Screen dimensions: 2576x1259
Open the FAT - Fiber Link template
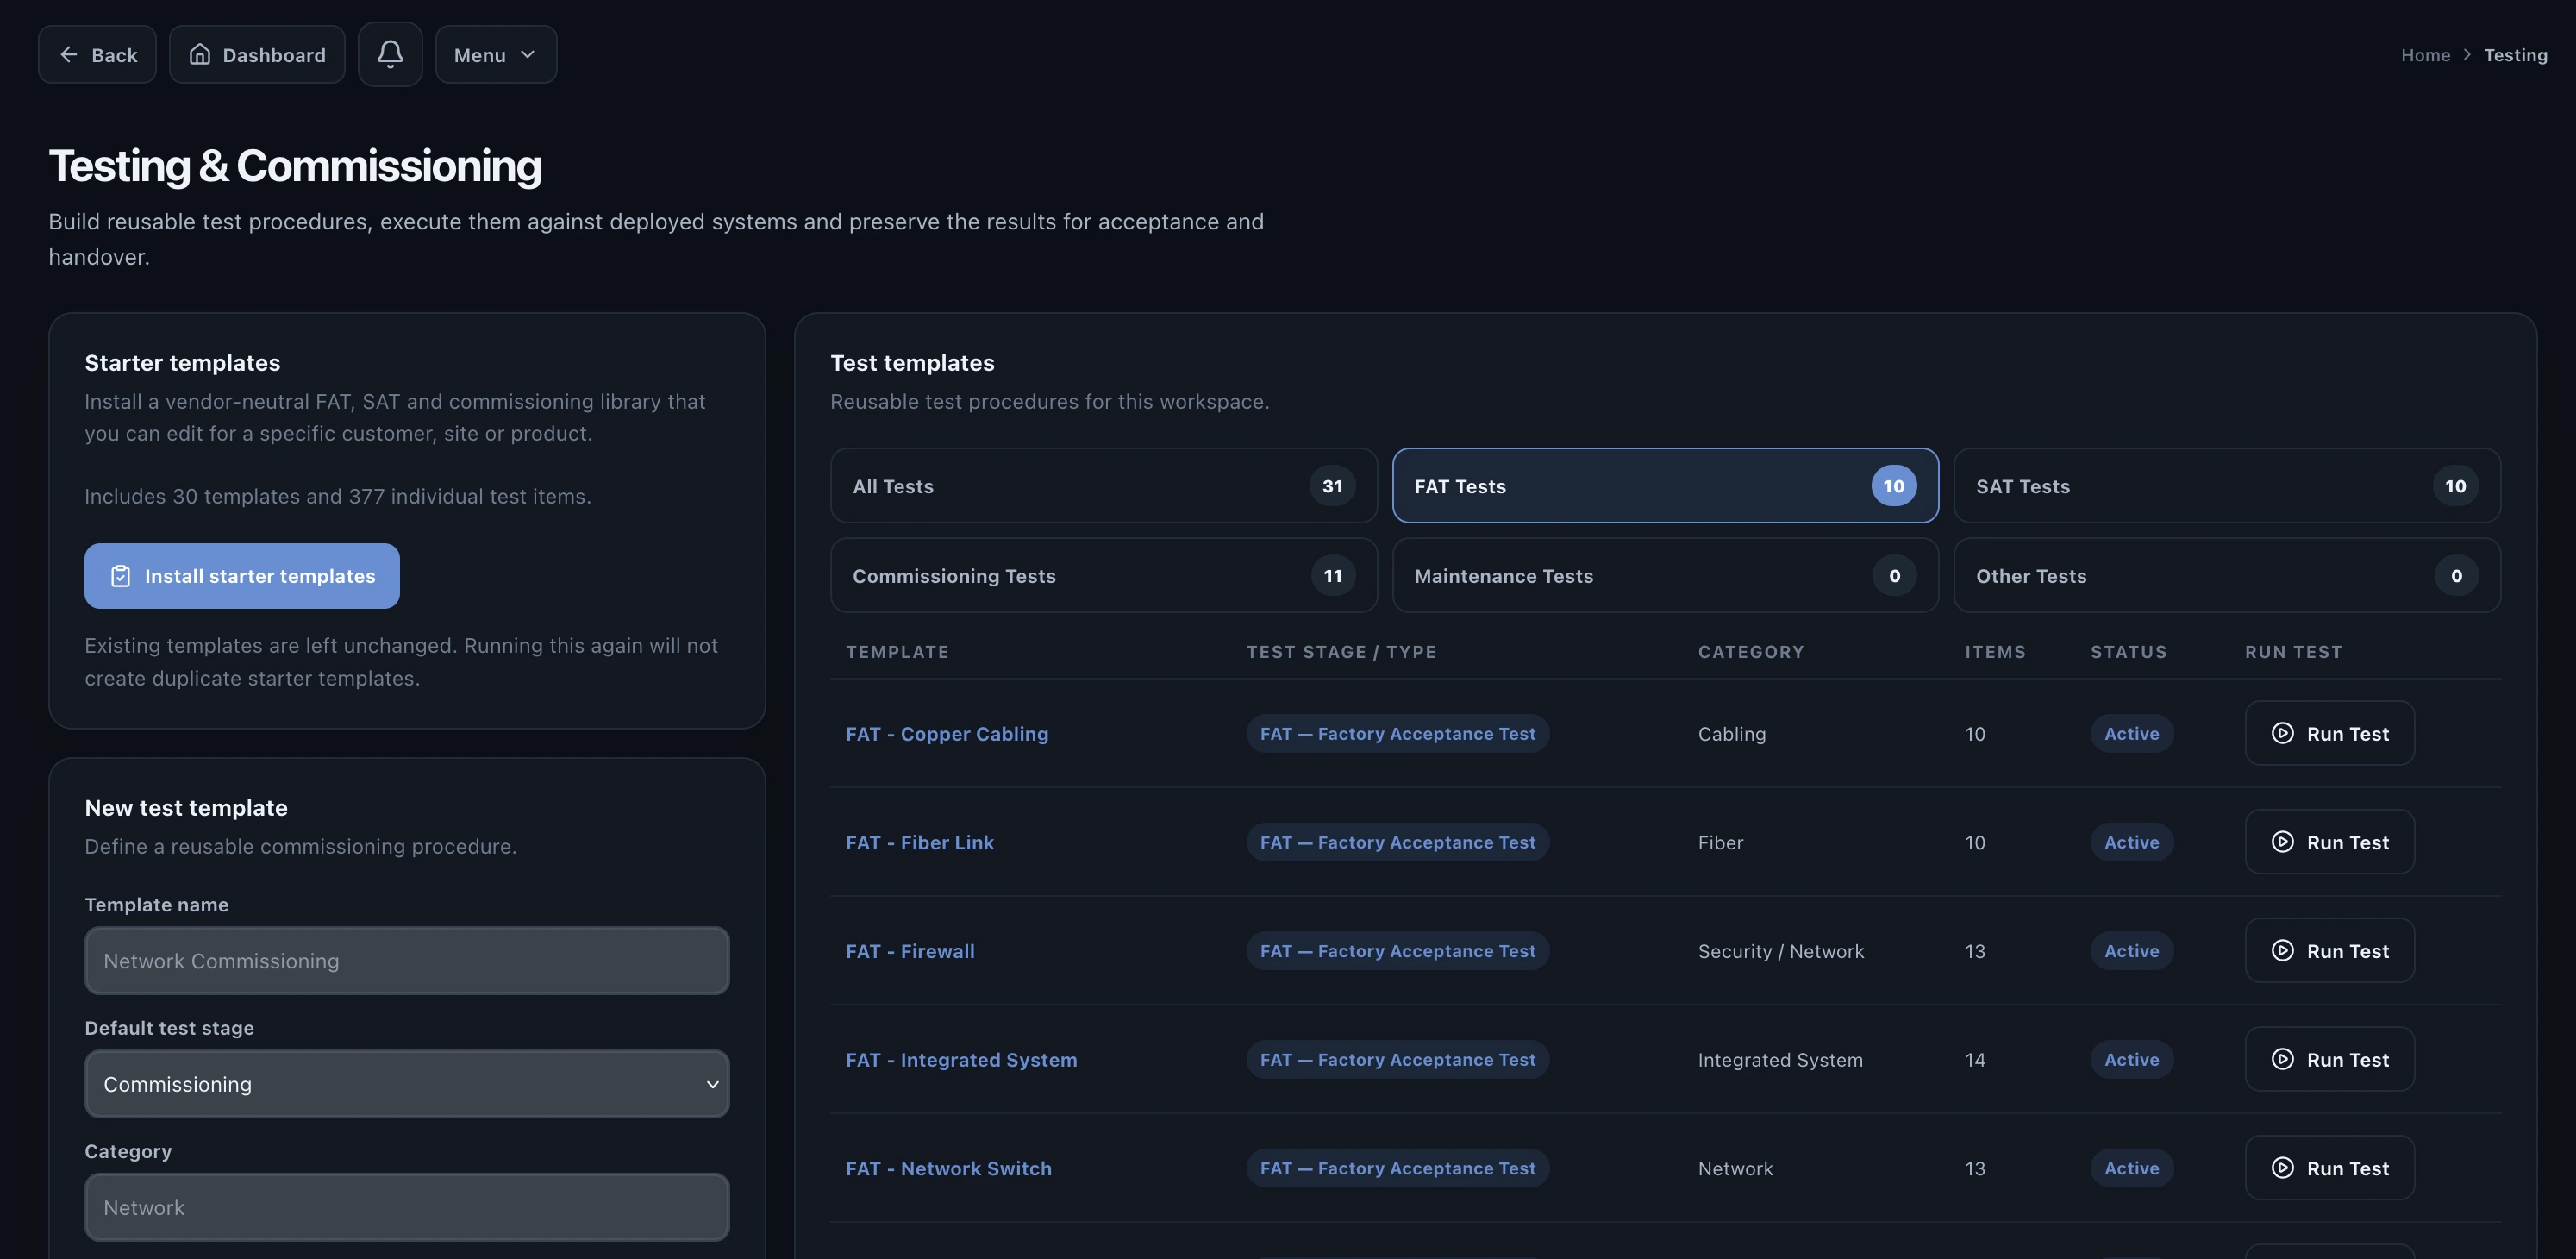click(x=920, y=842)
